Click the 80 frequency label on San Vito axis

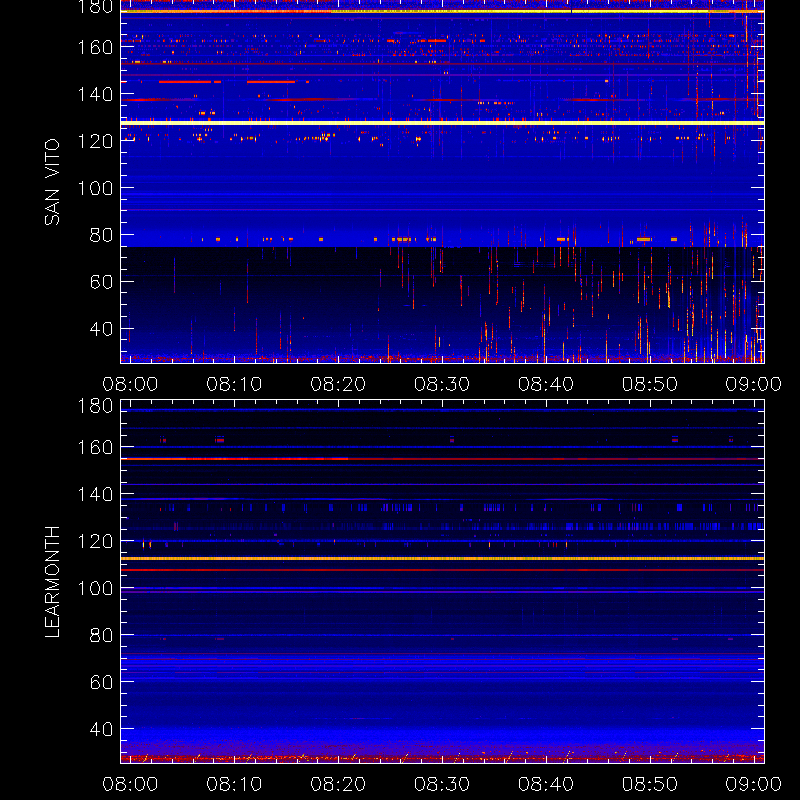(x=101, y=235)
